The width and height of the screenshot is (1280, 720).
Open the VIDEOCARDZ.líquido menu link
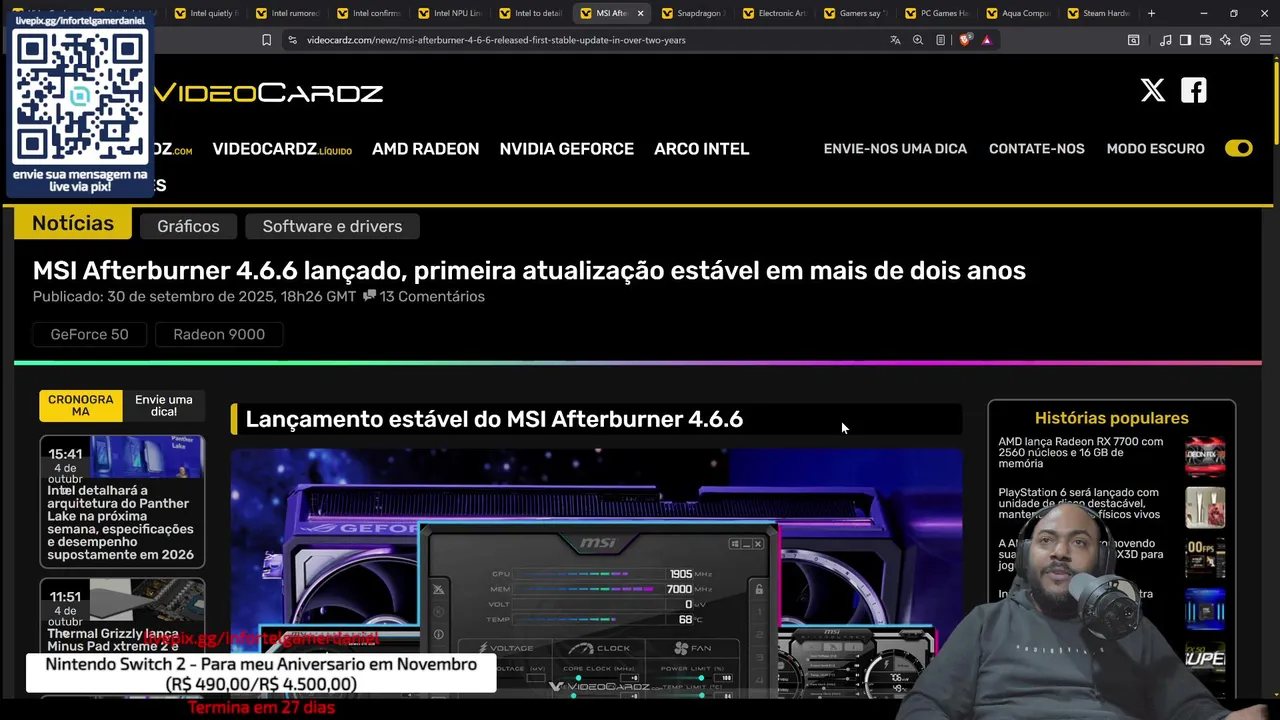click(x=282, y=149)
